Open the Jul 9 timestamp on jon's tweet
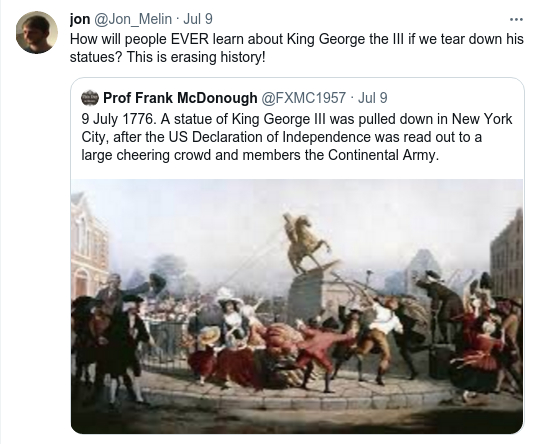 [198, 19]
